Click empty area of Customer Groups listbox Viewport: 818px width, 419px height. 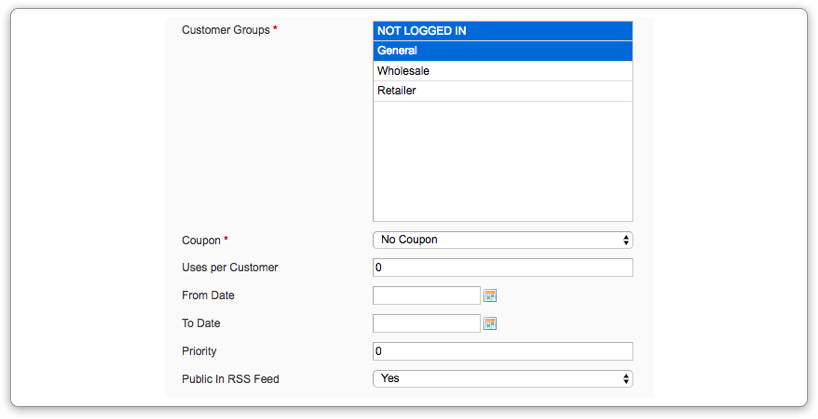pyautogui.click(x=503, y=161)
